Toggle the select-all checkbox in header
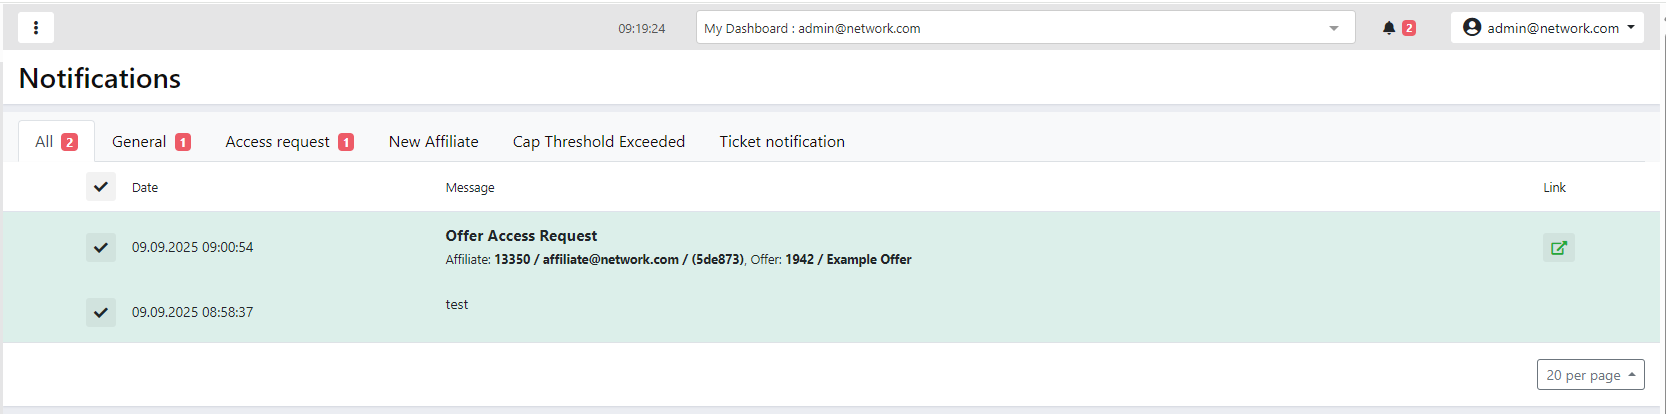 [x=101, y=187]
